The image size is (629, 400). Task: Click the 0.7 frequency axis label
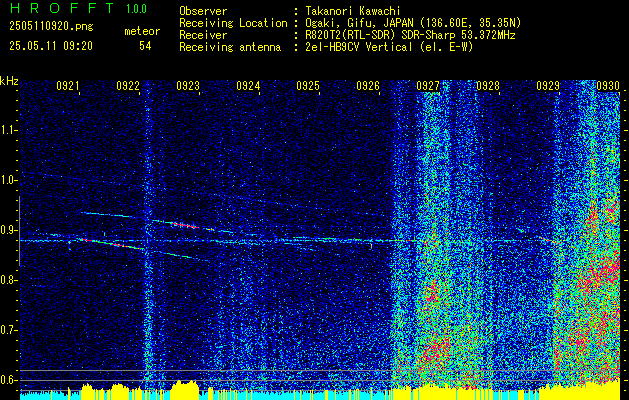click(x=8, y=330)
